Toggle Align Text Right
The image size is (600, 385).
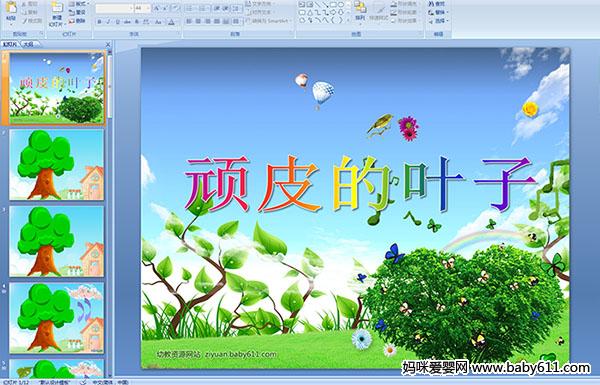point(207,21)
